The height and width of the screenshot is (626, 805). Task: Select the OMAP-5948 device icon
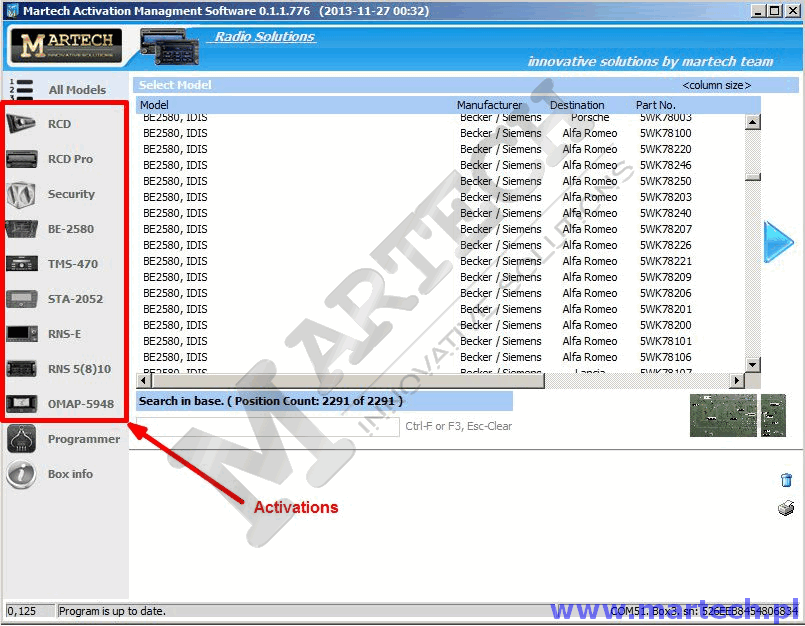pyautogui.click(x=22, y=404)
